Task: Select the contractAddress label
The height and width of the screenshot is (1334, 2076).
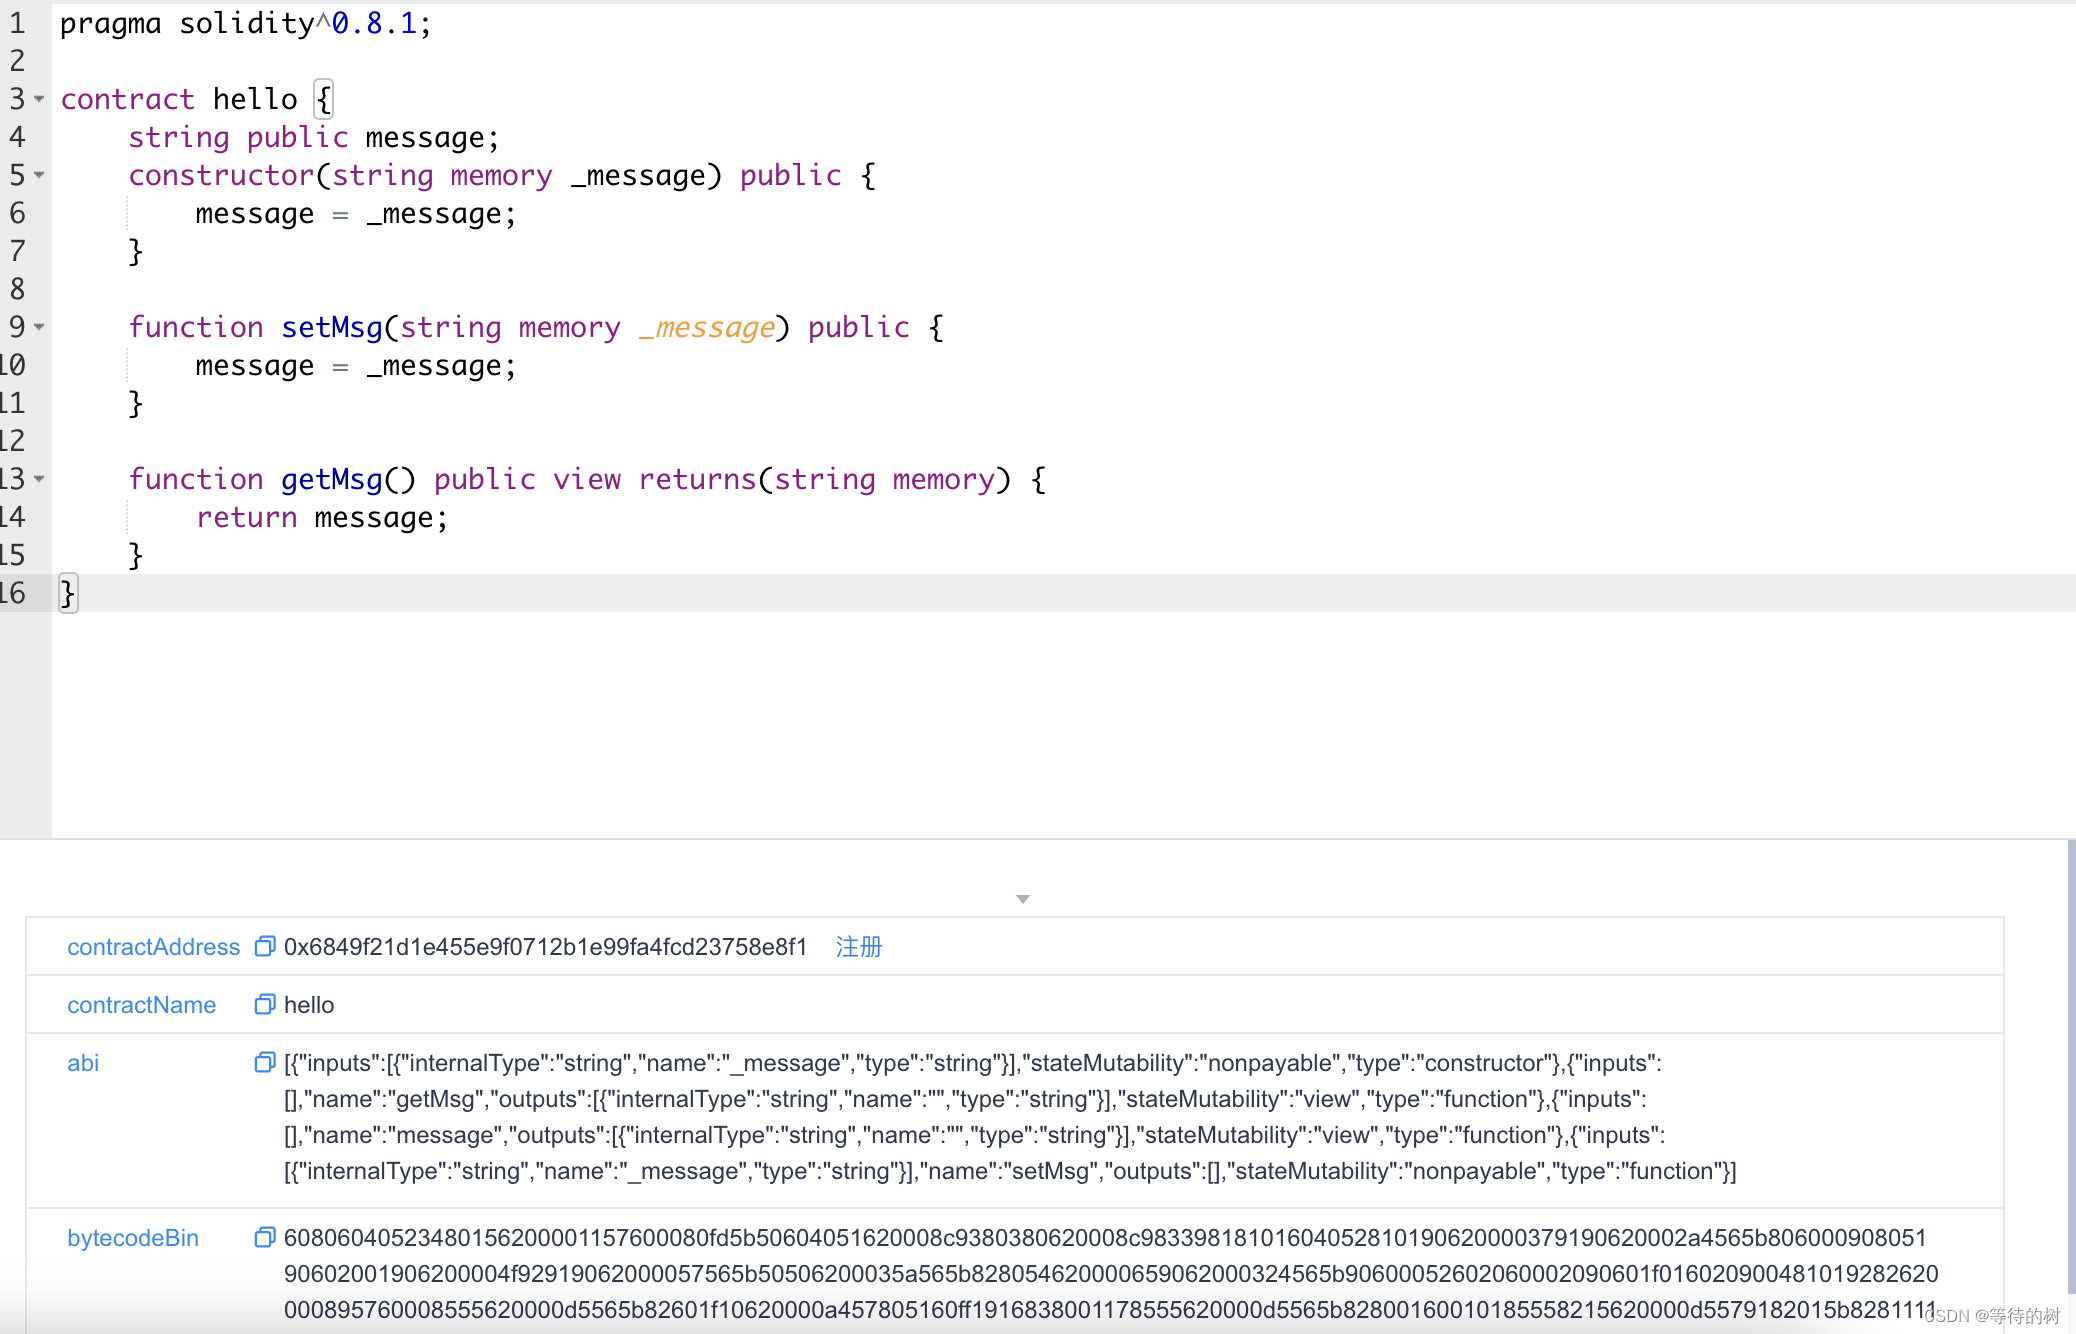Action: 153,946
